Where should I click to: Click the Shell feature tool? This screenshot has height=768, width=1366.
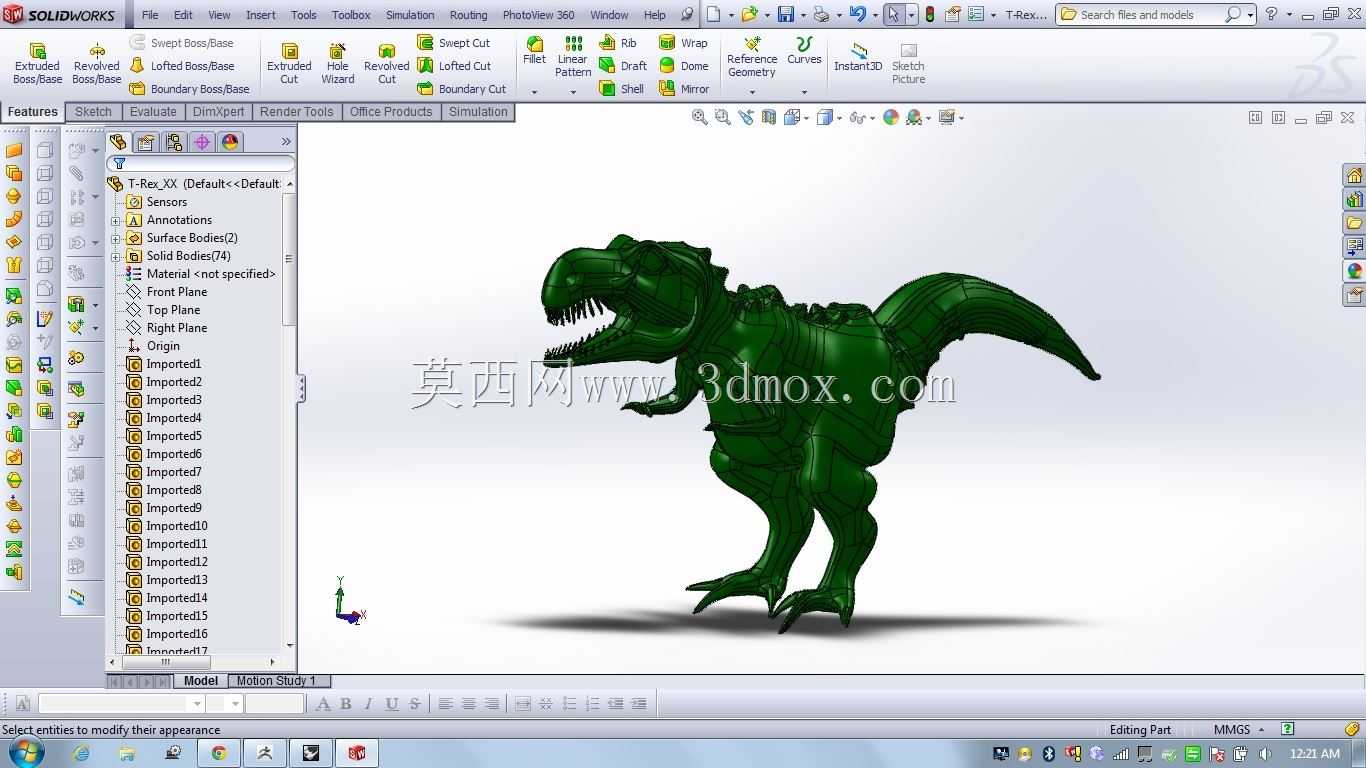622,89
